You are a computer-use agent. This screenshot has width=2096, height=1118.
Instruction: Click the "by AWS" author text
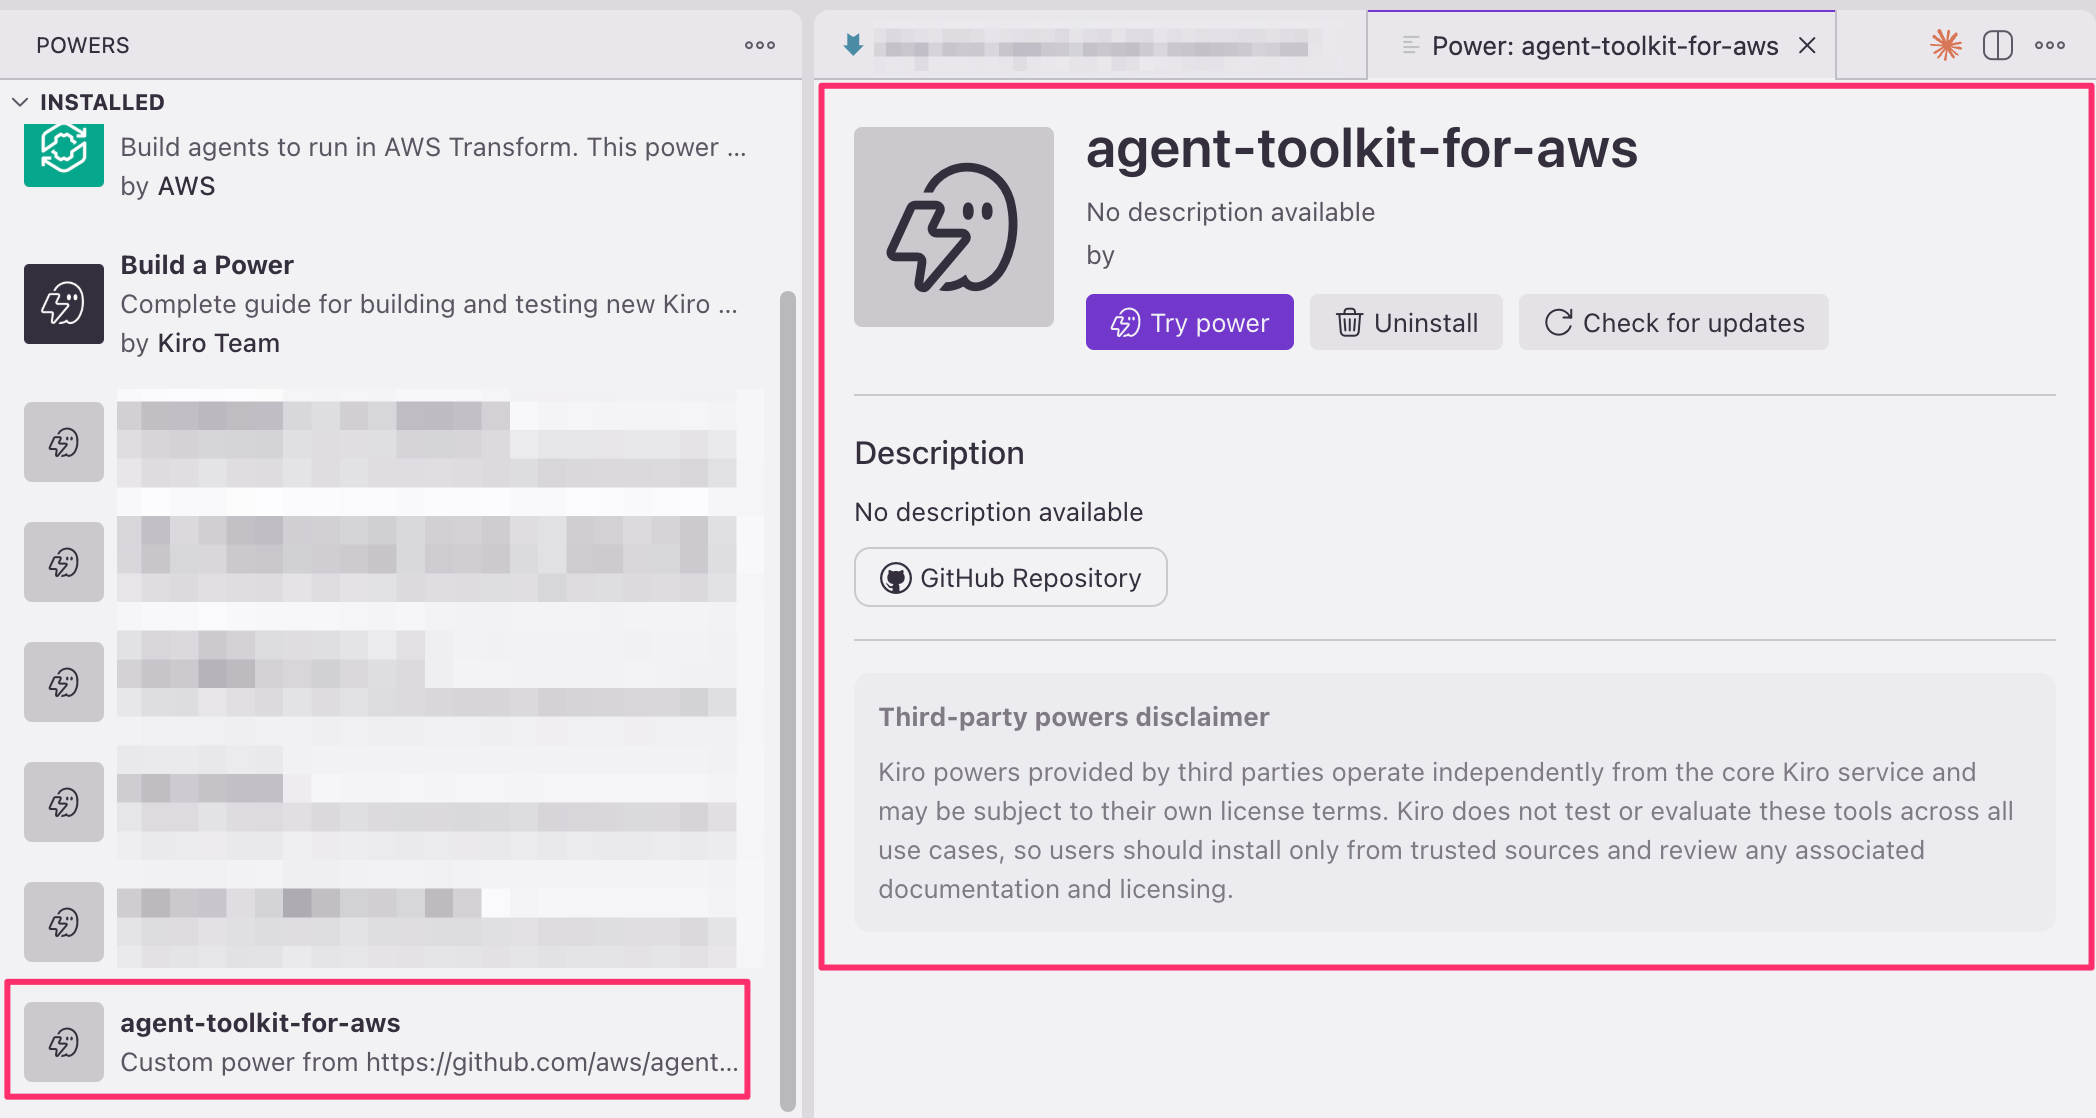point(168,186)
